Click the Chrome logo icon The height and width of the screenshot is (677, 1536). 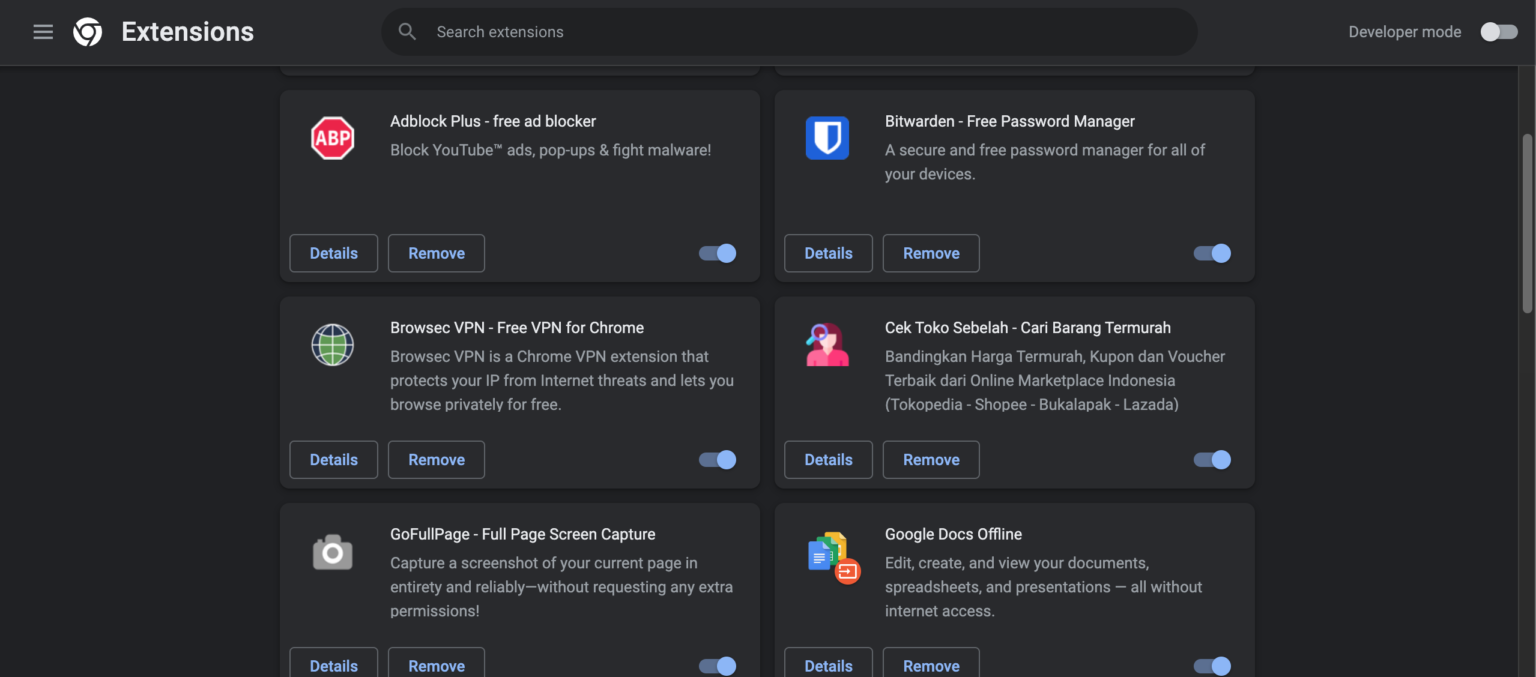(88, 32)
